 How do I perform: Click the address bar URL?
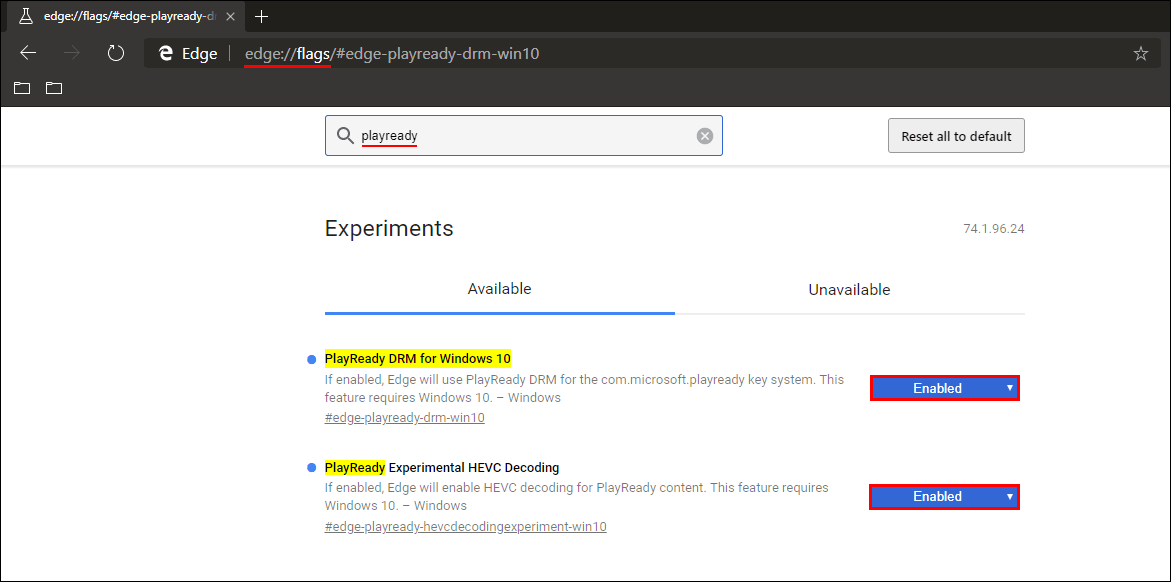pos(392,54)
